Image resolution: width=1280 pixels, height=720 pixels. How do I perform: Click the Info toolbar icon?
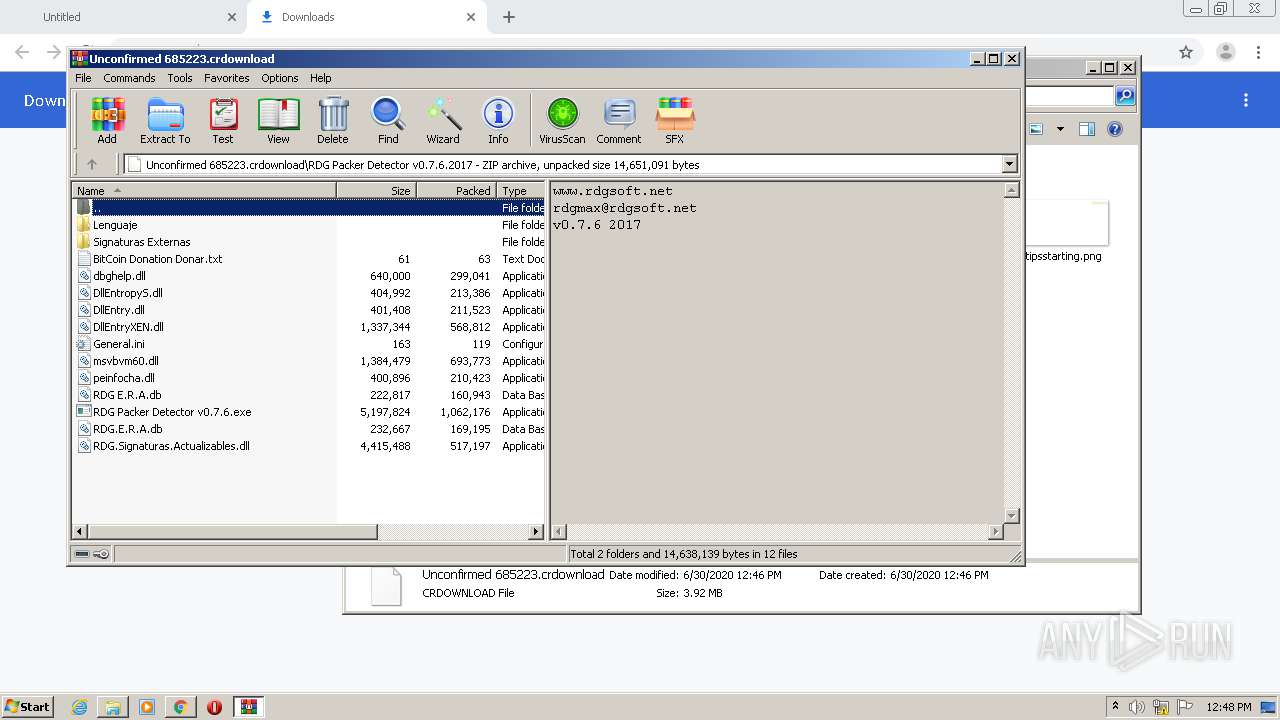498,120
